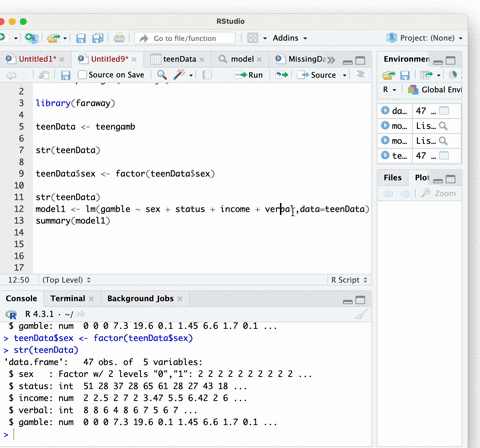This screenshot has width=480, height=448.
Task: Maximize the Console pane
Action: tap(360, 300)
